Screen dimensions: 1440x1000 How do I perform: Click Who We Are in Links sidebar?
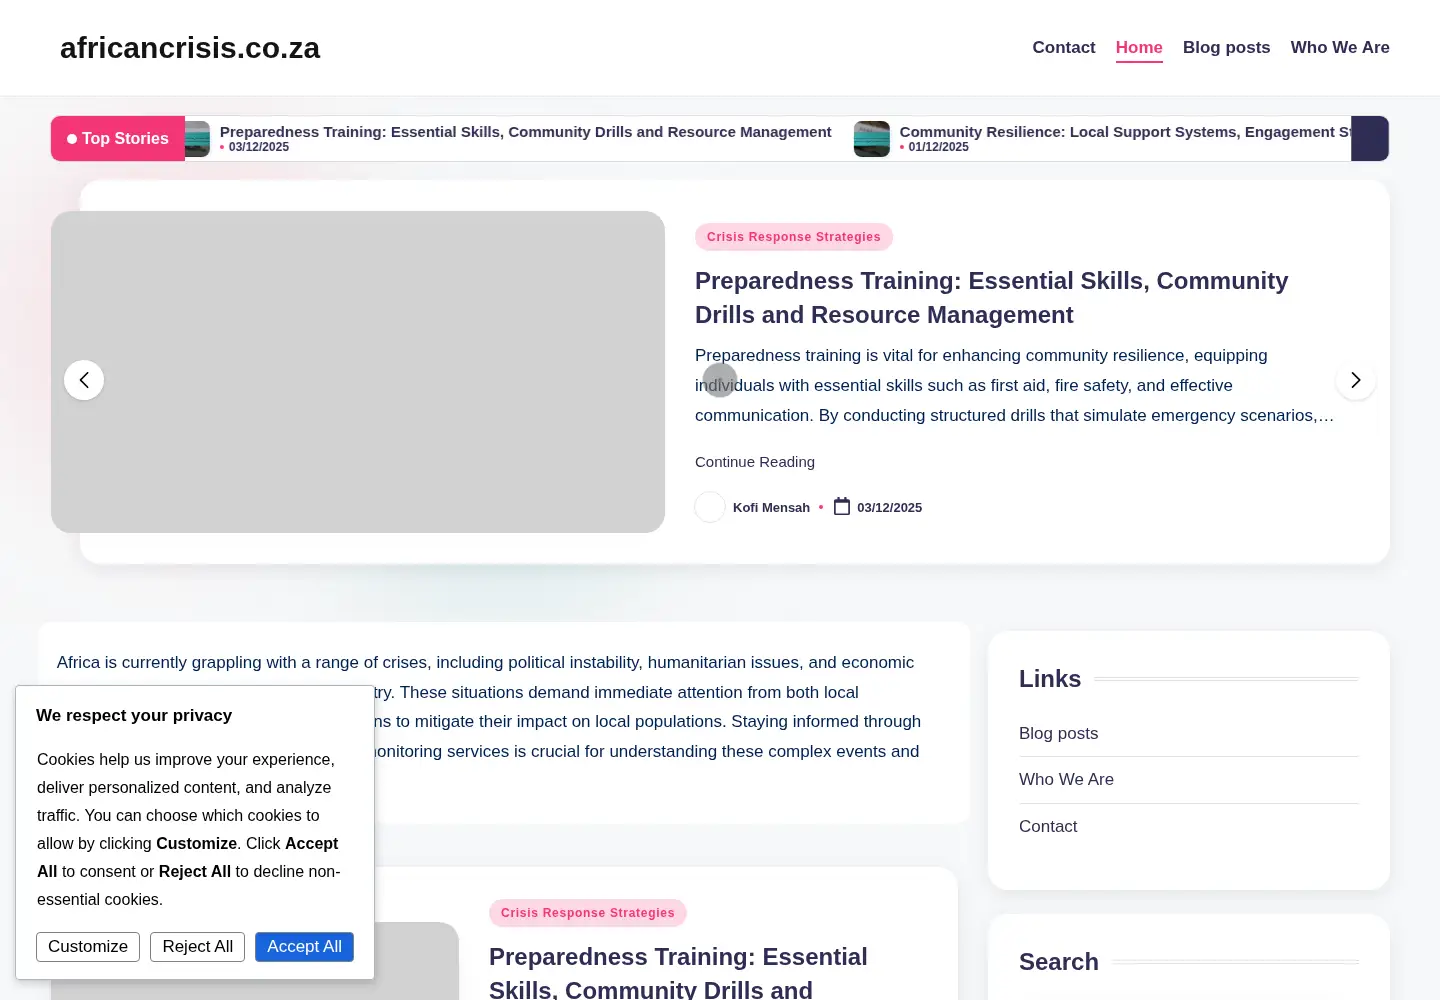click(x=1066, y=779)
